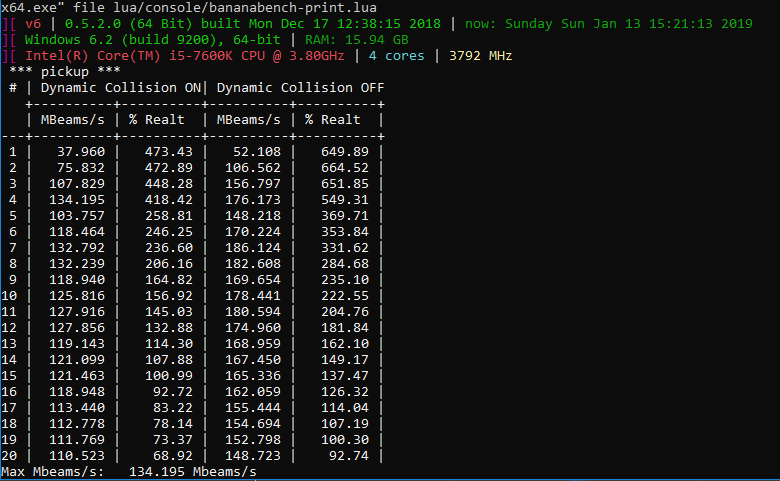Image resolution: width=780 pixels, height=481 pixels.
Task: Click the 'Max Mbeams/s:' summary label
Action: click(53, 472)
